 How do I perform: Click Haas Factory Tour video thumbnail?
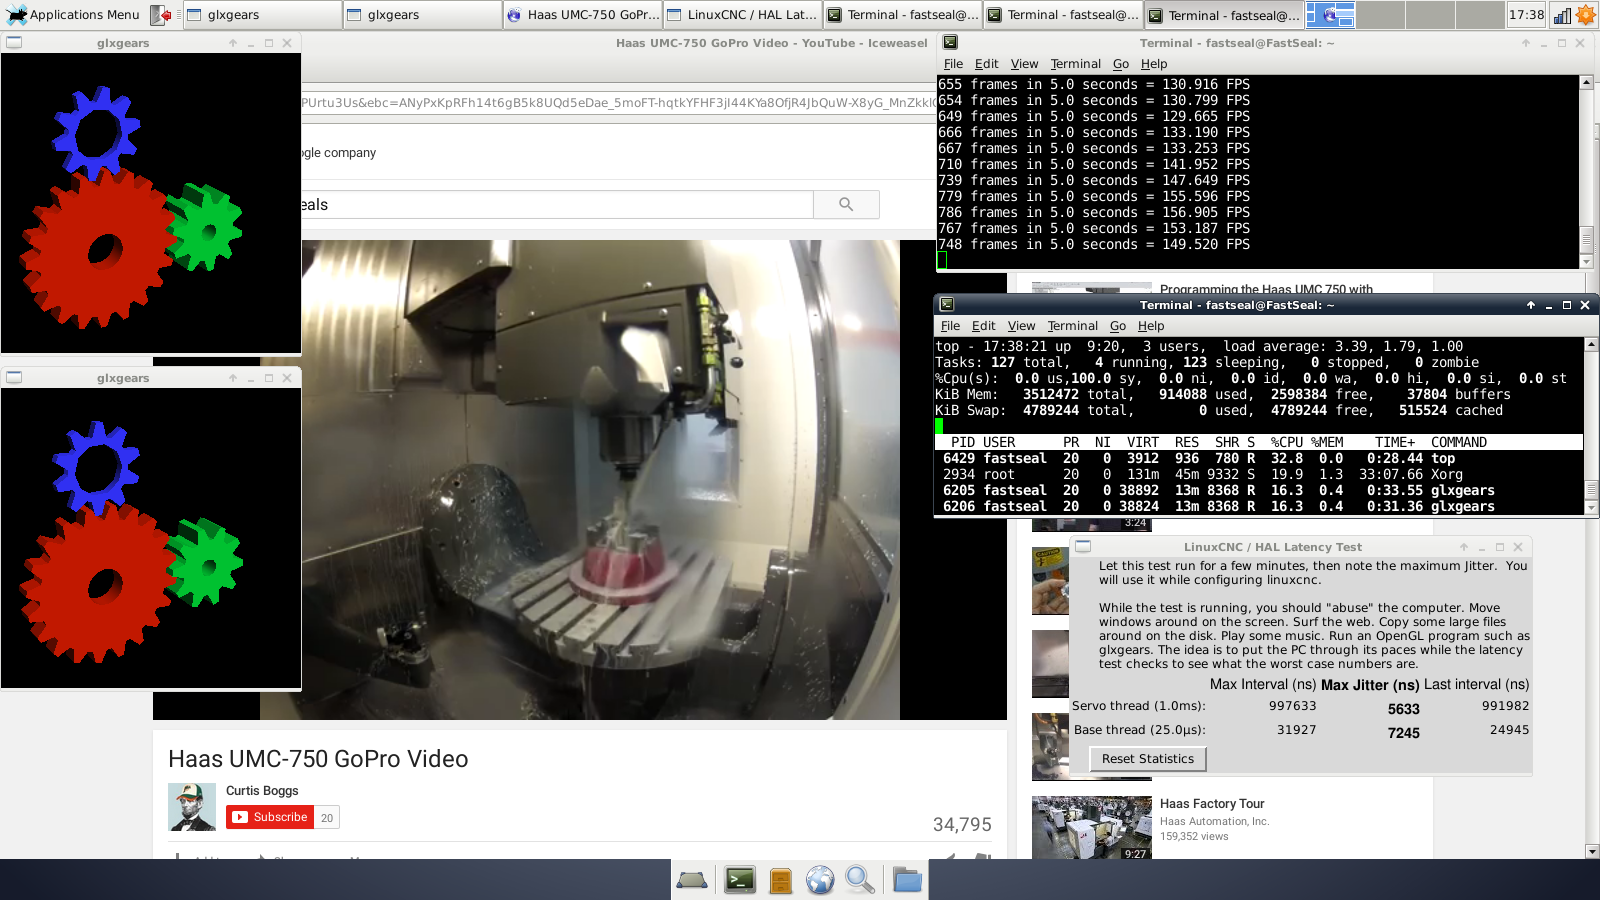point(1092,828)
